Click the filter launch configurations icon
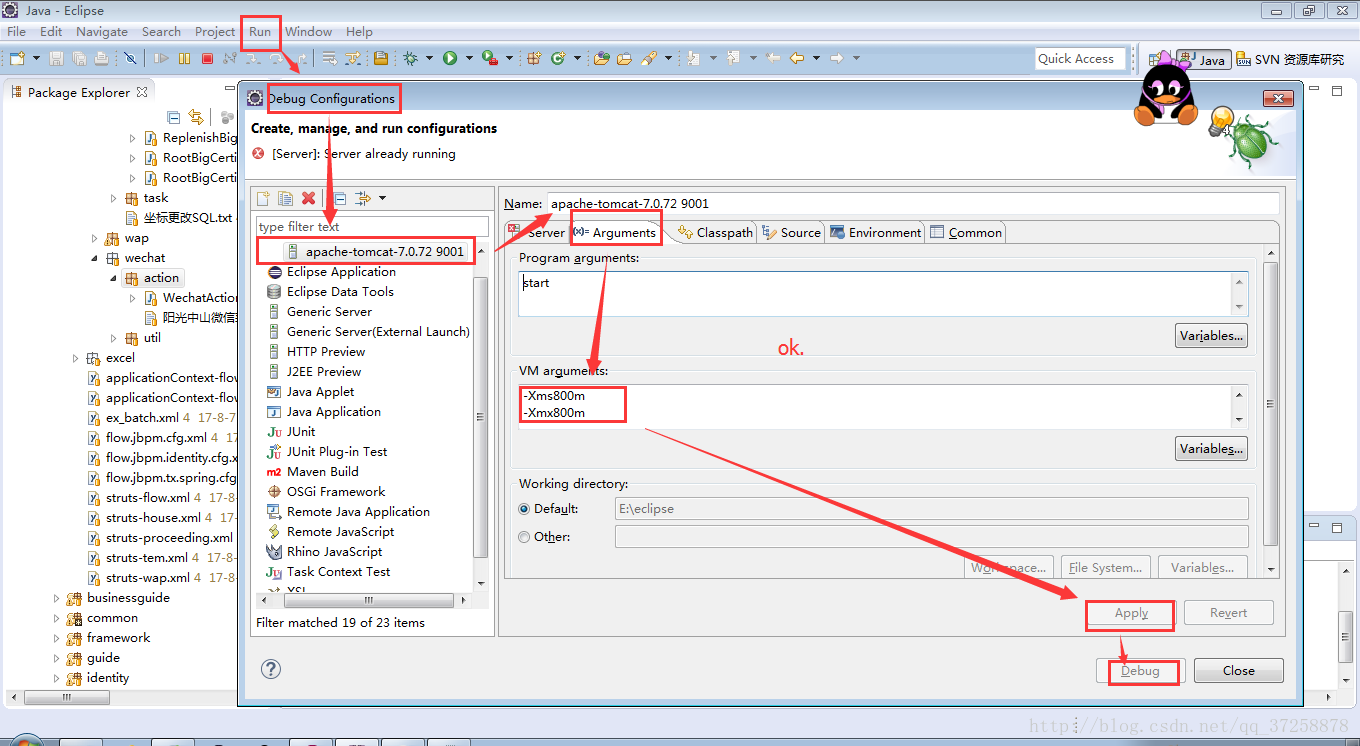 tap(363, 198)
